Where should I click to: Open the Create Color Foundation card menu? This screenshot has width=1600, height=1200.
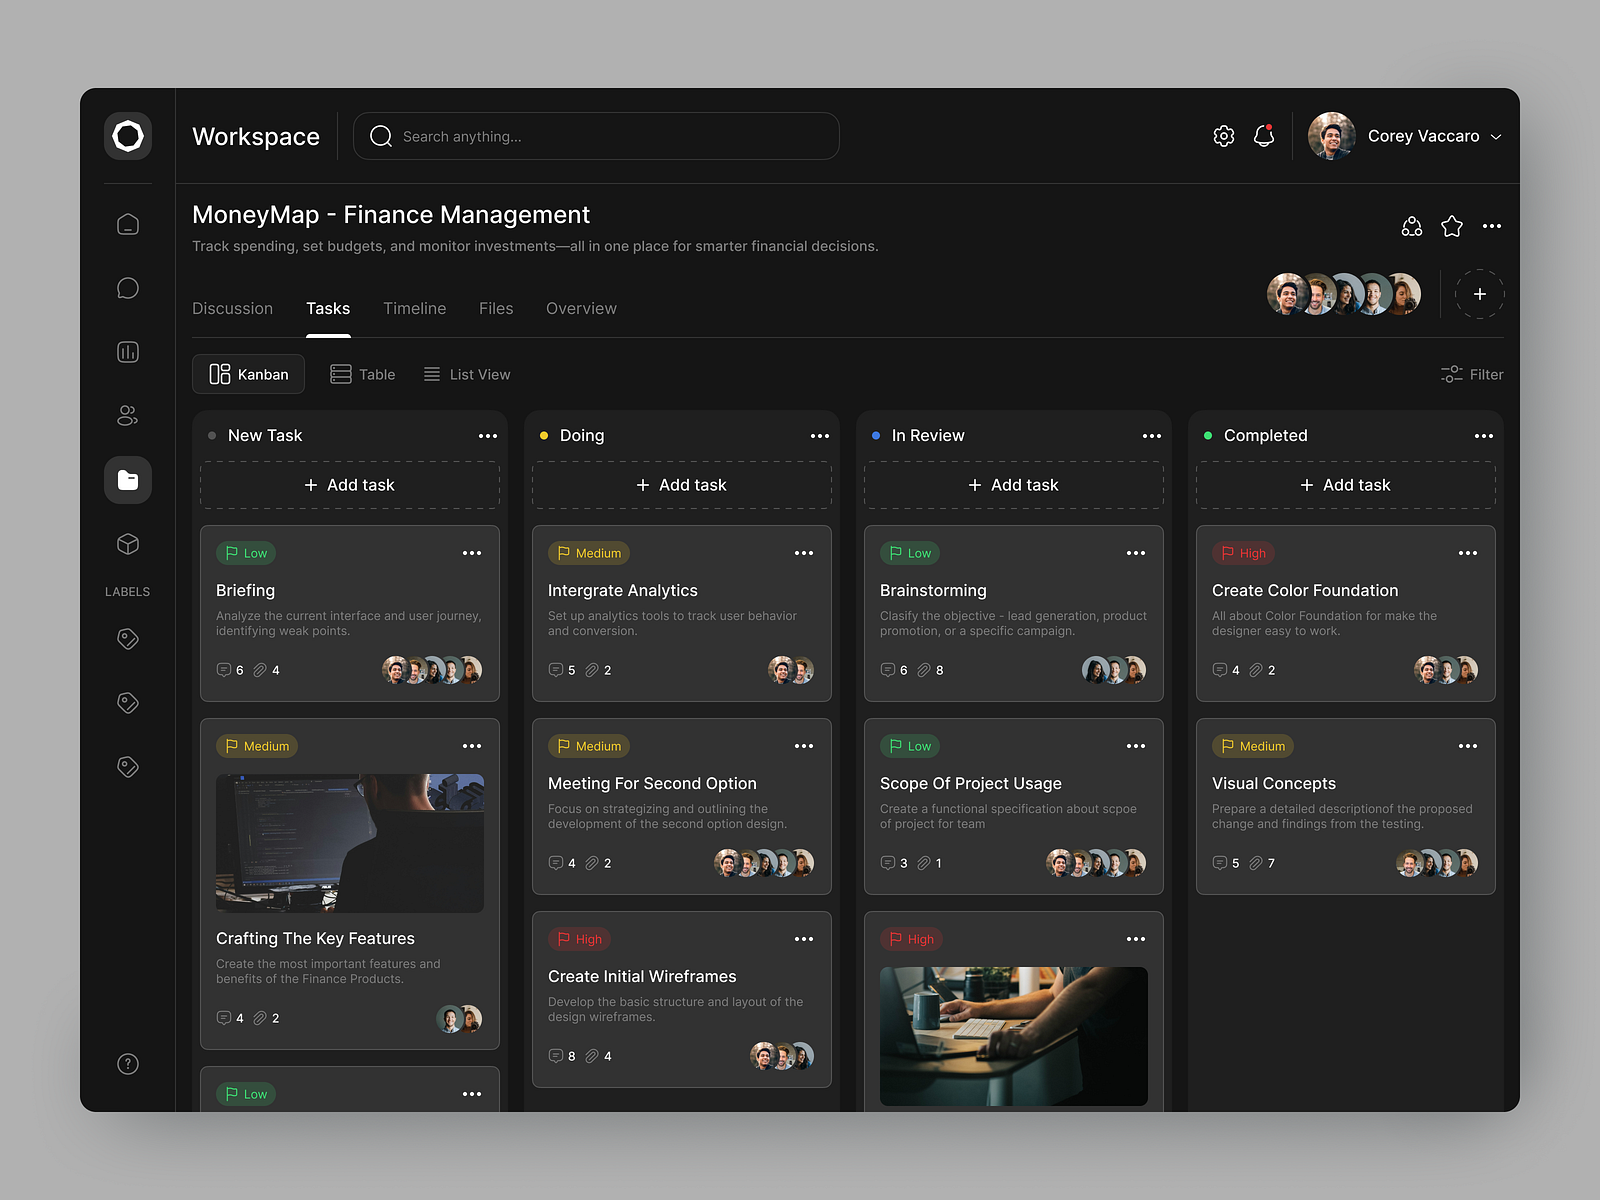pos(1468,552)
